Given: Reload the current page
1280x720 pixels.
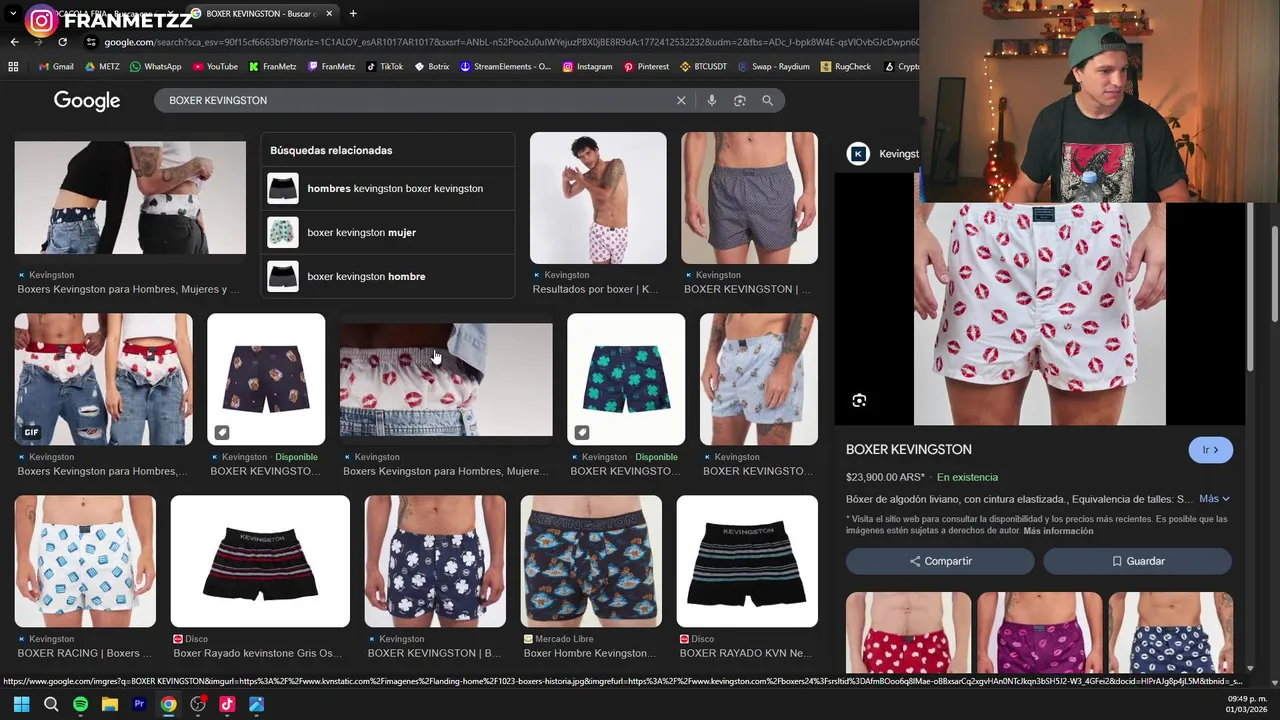Looking at the screenshot, I should [x=62, y=42].
